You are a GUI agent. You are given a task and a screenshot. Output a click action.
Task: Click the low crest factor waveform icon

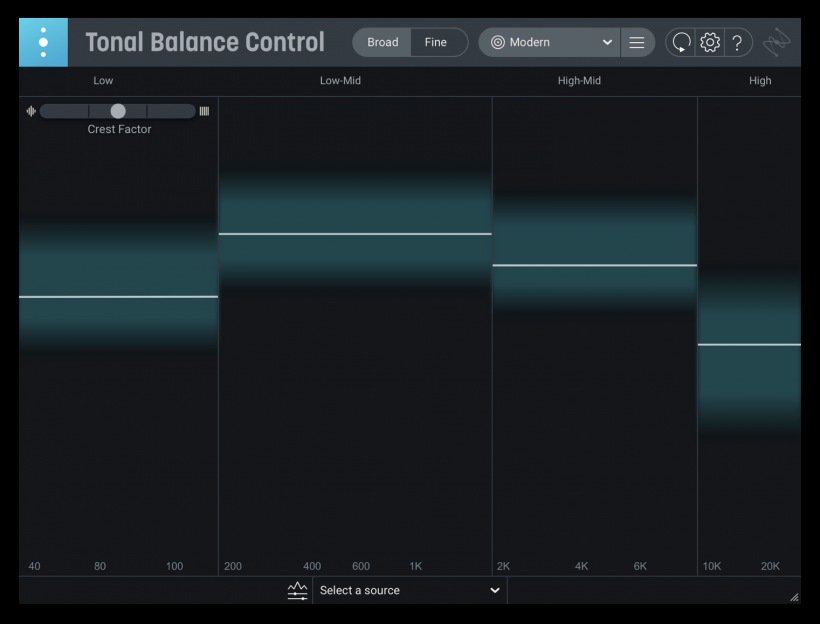pos(31,111)
